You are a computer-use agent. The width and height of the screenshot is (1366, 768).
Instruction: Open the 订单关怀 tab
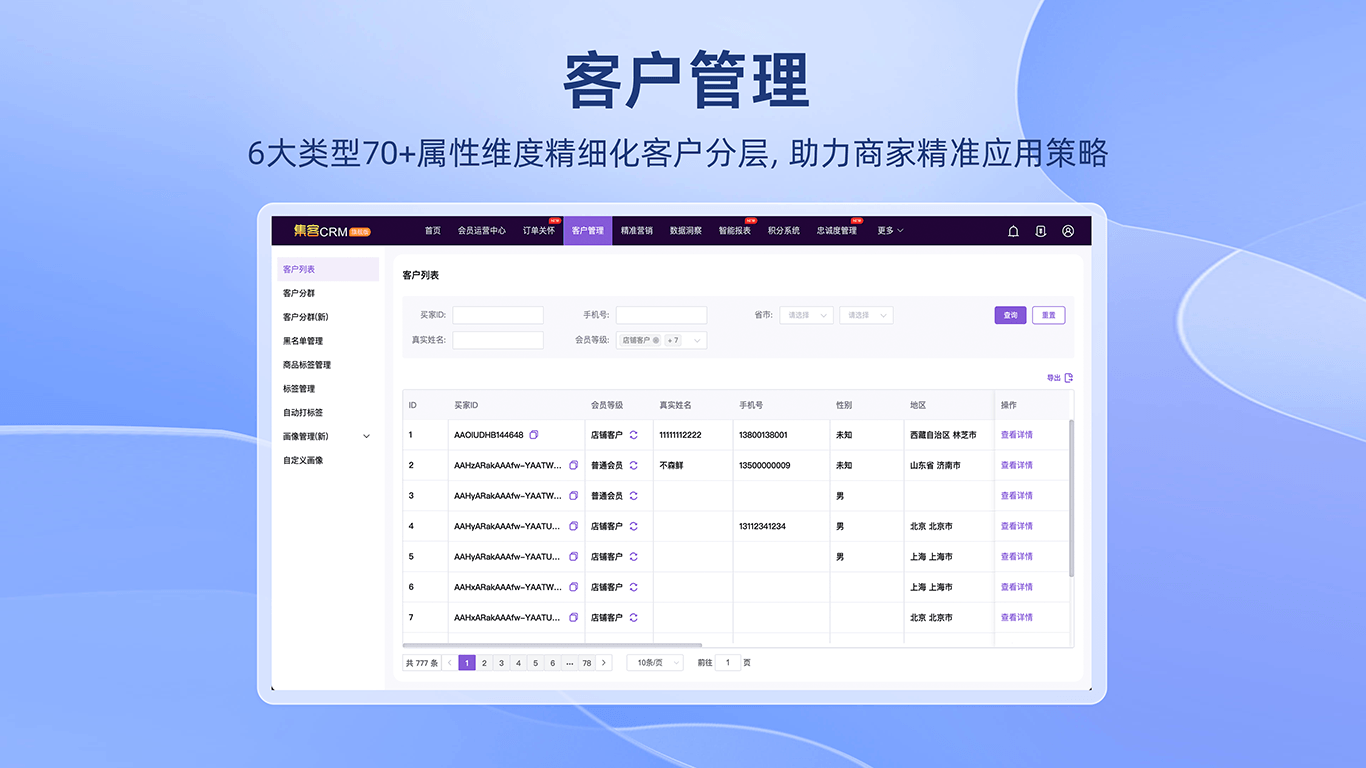point(539,231)
